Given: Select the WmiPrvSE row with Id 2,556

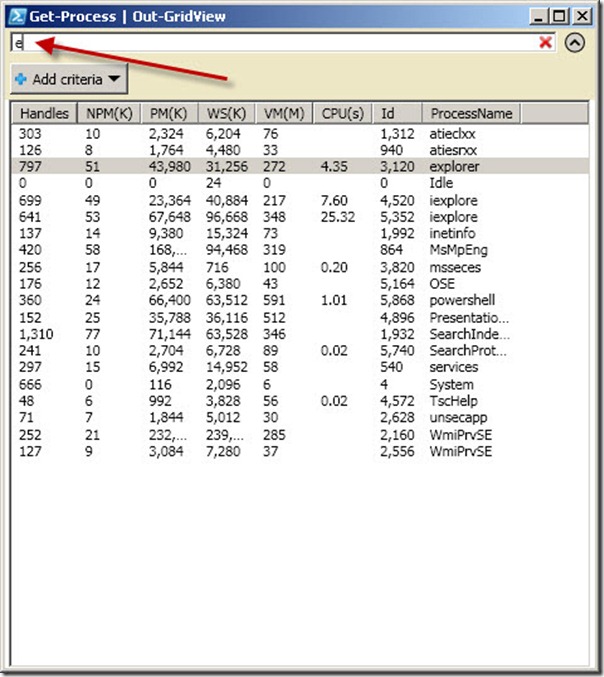Looking at the screenshot, I should 300,451.
